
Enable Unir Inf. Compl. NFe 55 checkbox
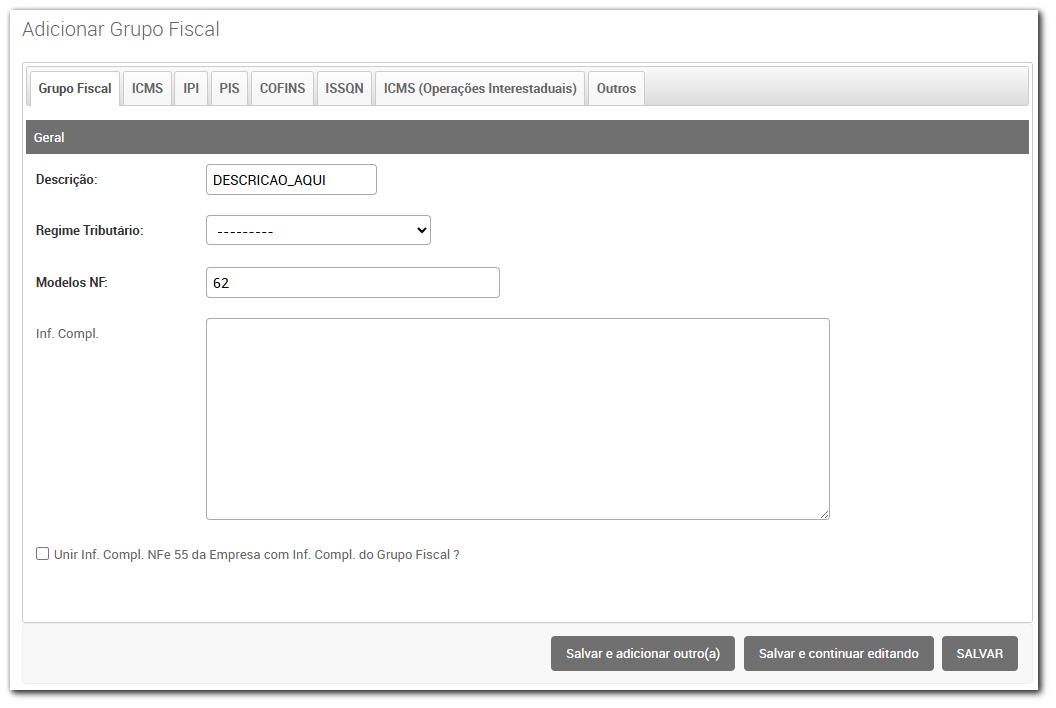(43, 553)
